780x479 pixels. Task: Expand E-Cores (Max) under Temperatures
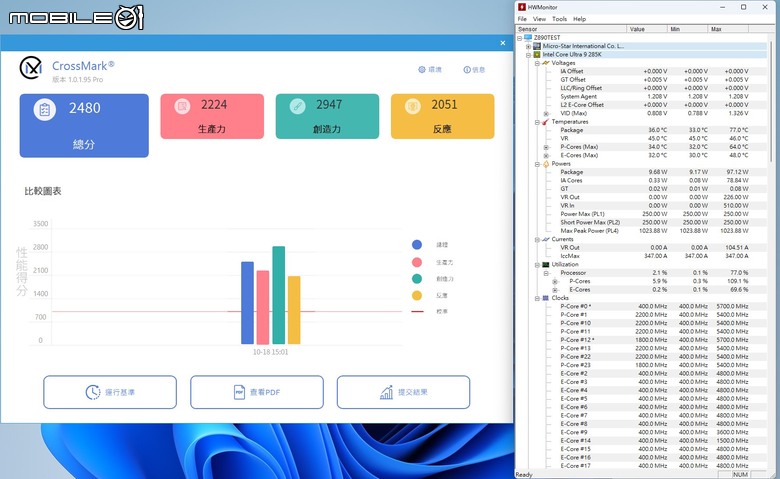(x=546, y=156)
